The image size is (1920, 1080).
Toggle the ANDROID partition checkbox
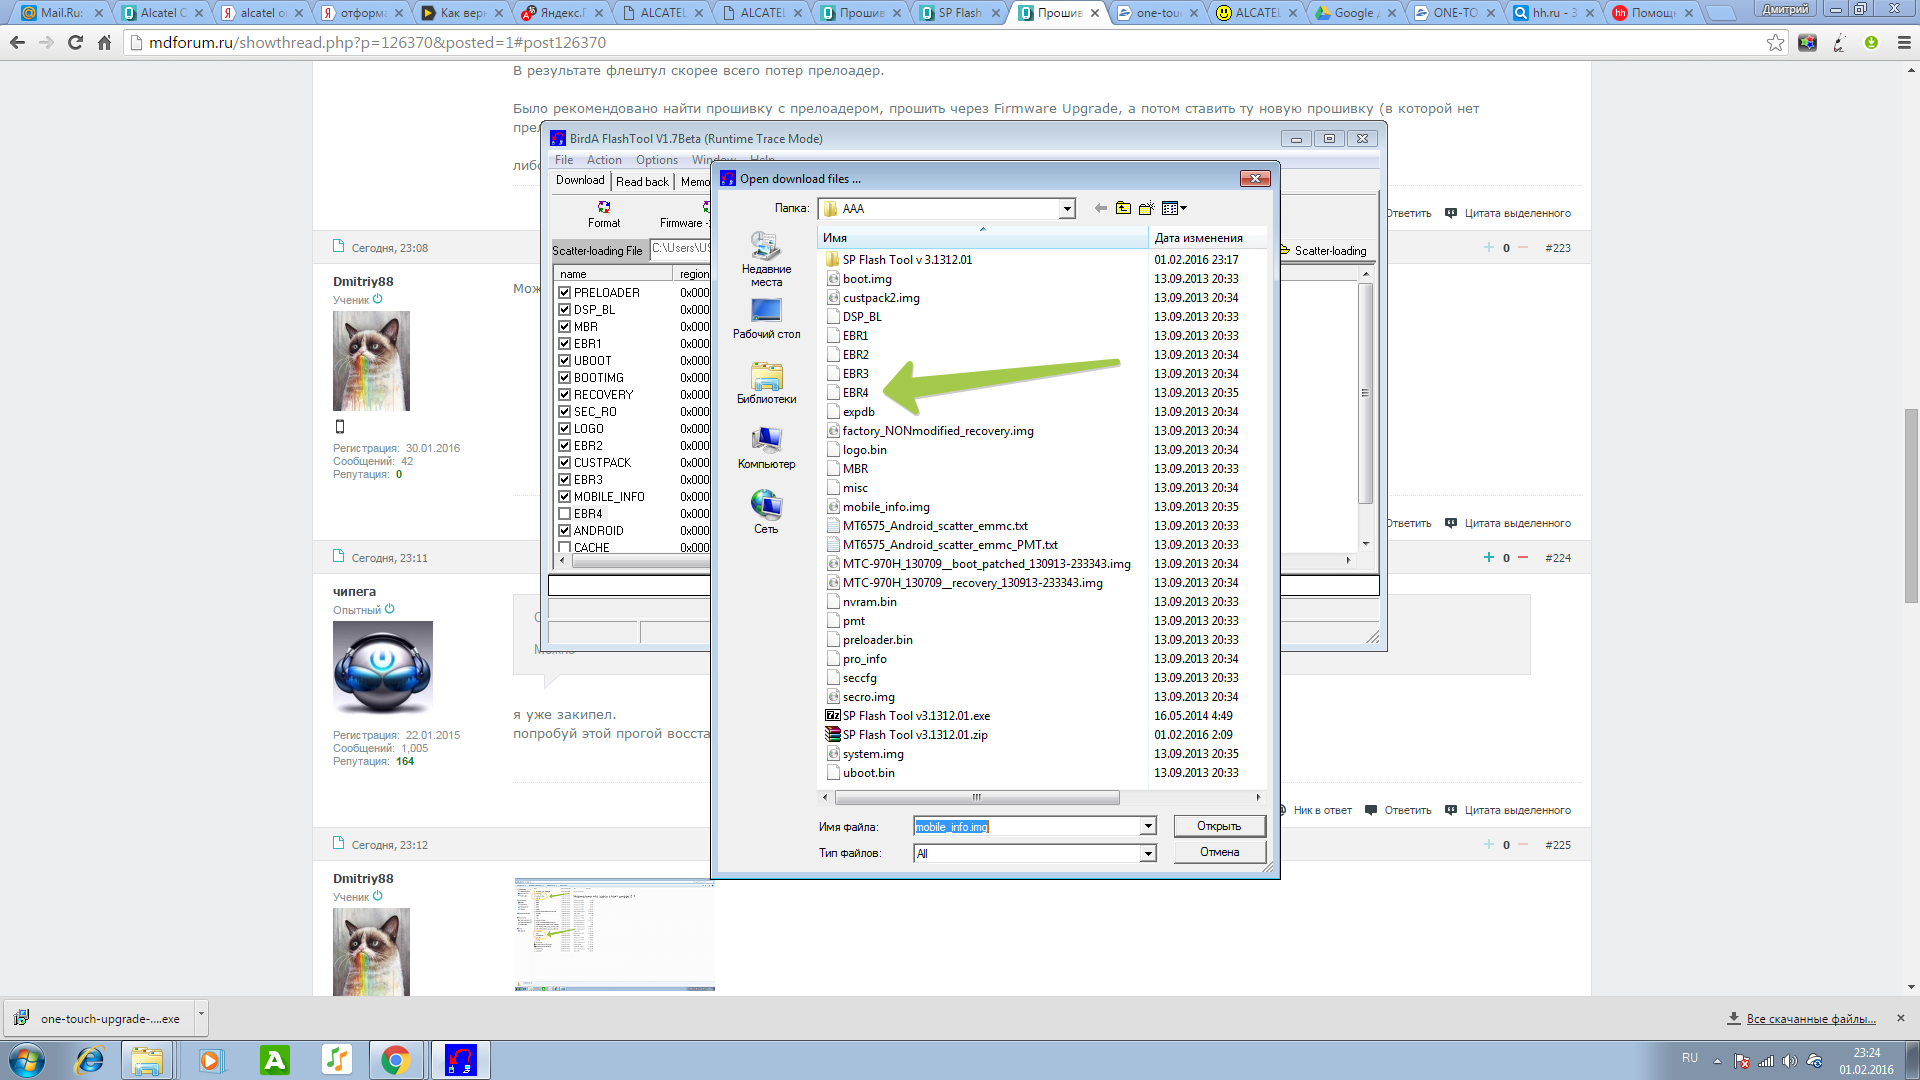point(565,531)
